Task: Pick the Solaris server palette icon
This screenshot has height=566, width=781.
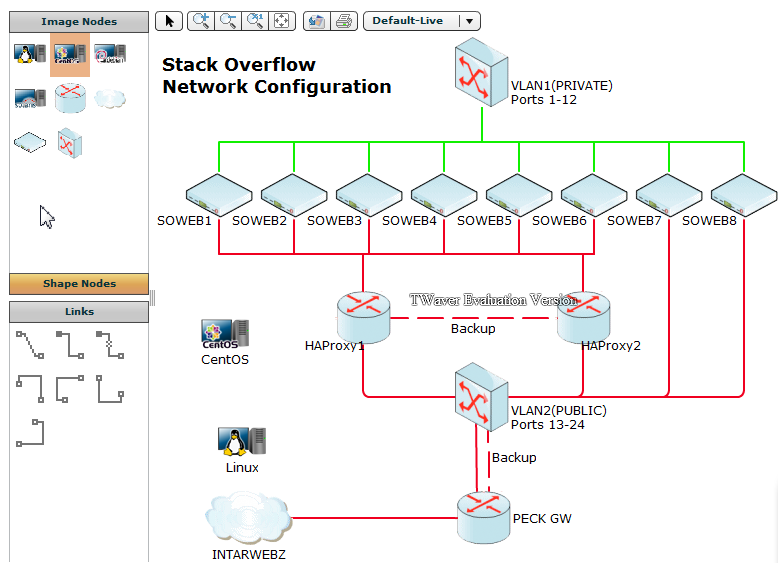Action: pos(30,98)
